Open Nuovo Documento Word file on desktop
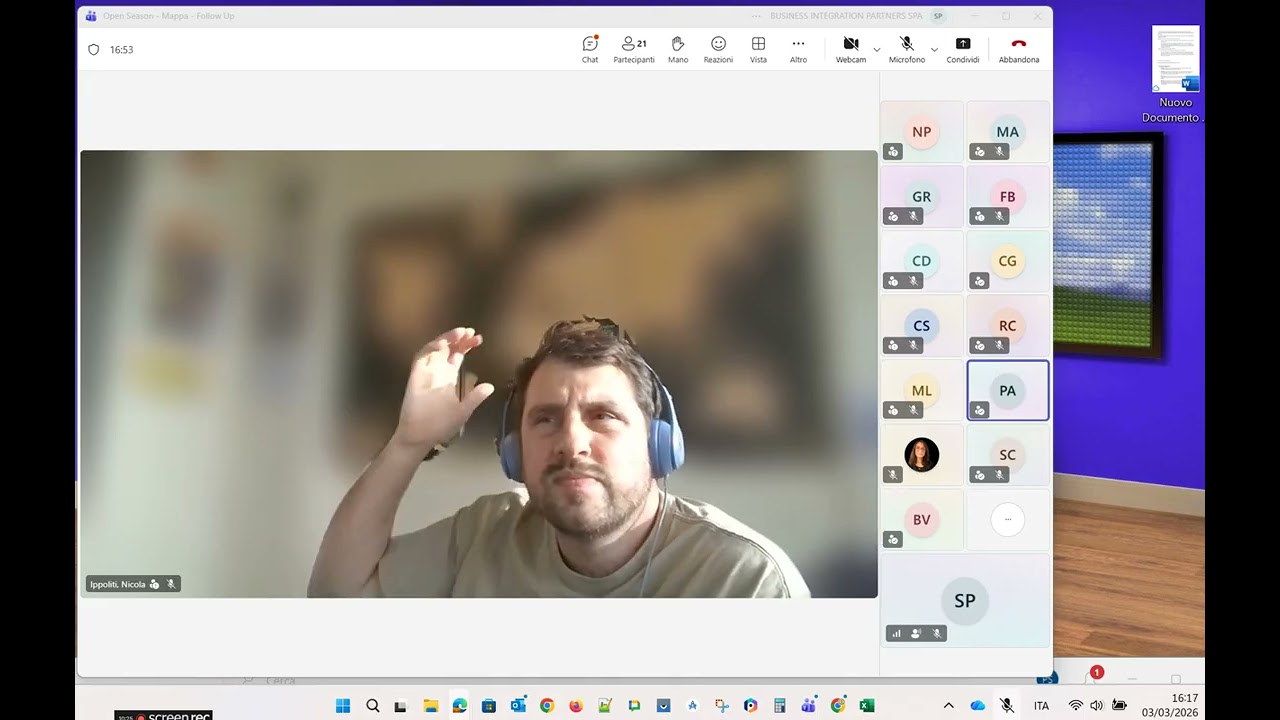This screenshot has width=1280, height=720. pos(1175,75)
